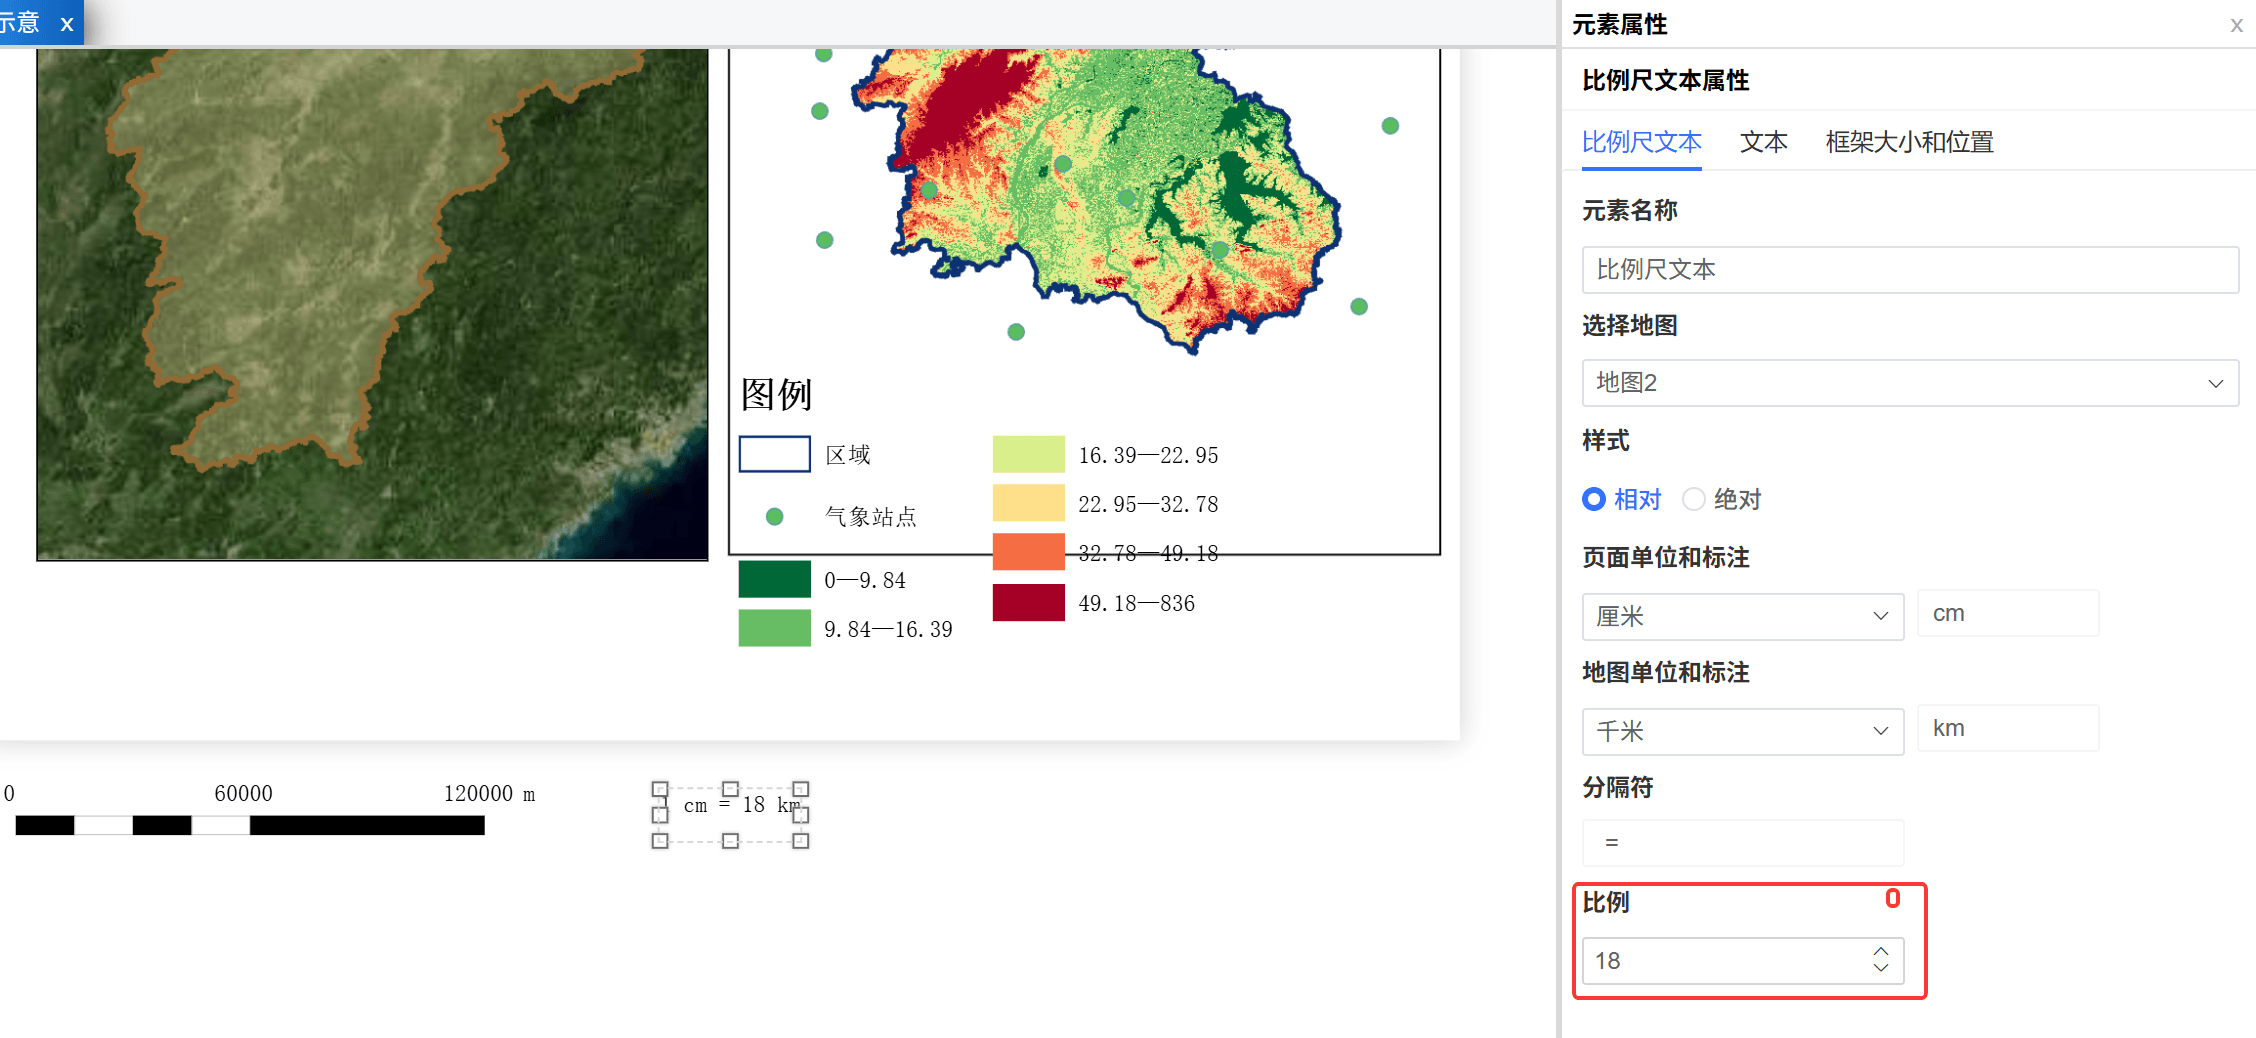Click the 区域 legend outline box
Image resolution: width=2256 pixels, height=1038 pixels.
click(x=774, y=454)
